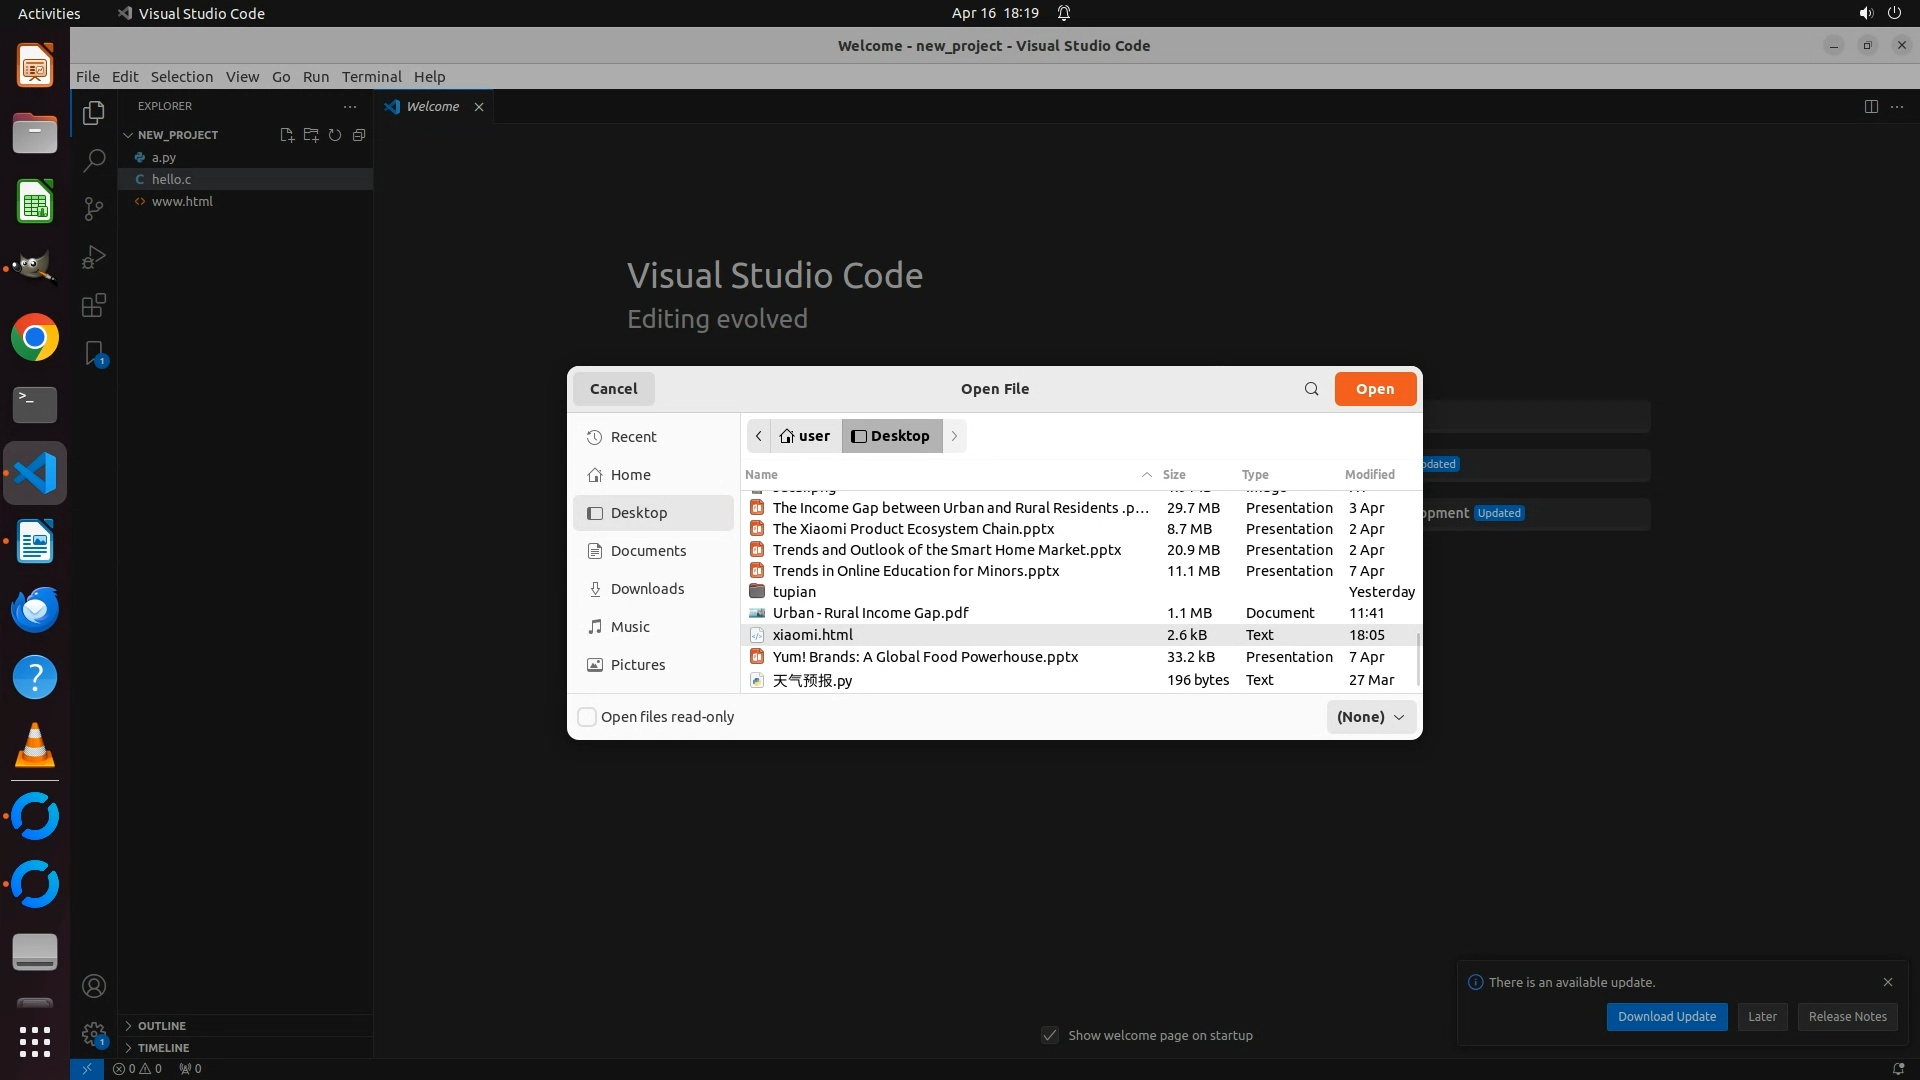The width and height of the screenshot is (1920, 1080).
Task: Click the Split Editor Right icon
Action: point(1871,107)
